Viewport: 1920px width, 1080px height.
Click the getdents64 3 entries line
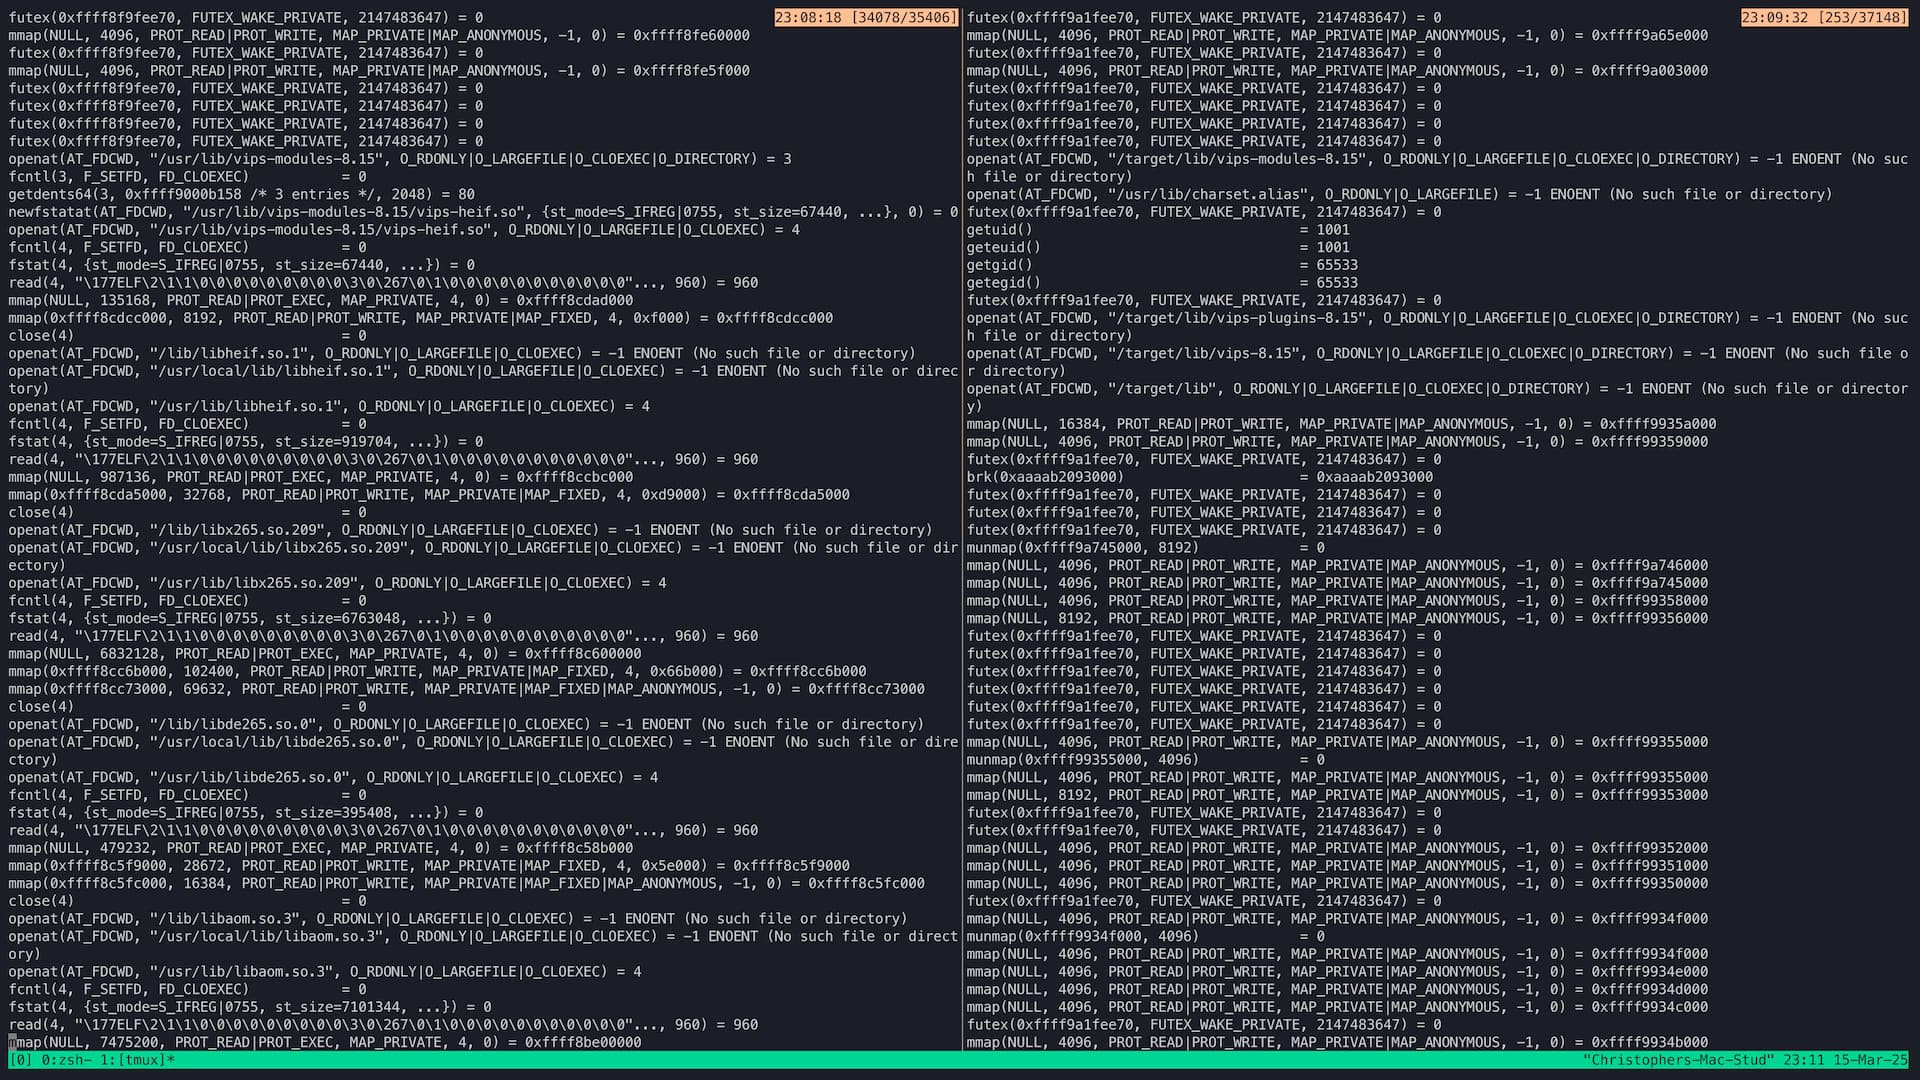241,194
